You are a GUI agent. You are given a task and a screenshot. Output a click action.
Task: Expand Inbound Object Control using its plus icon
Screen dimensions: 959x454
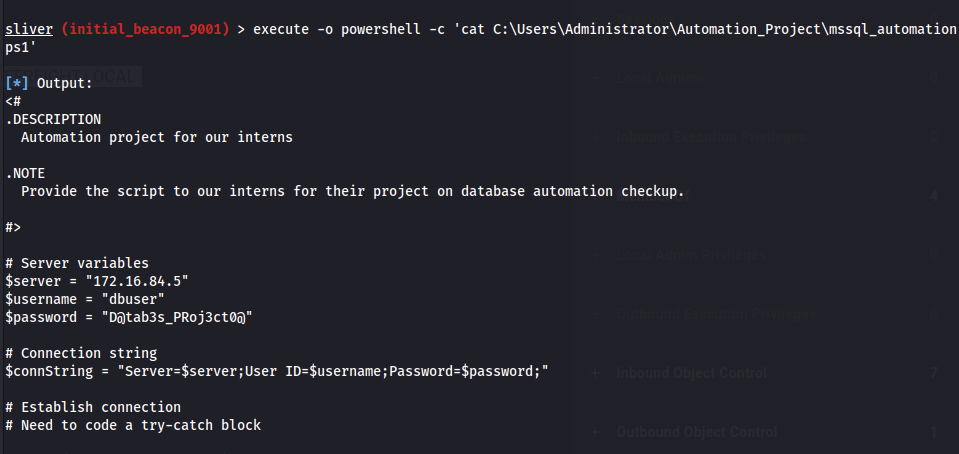point(596,373)
